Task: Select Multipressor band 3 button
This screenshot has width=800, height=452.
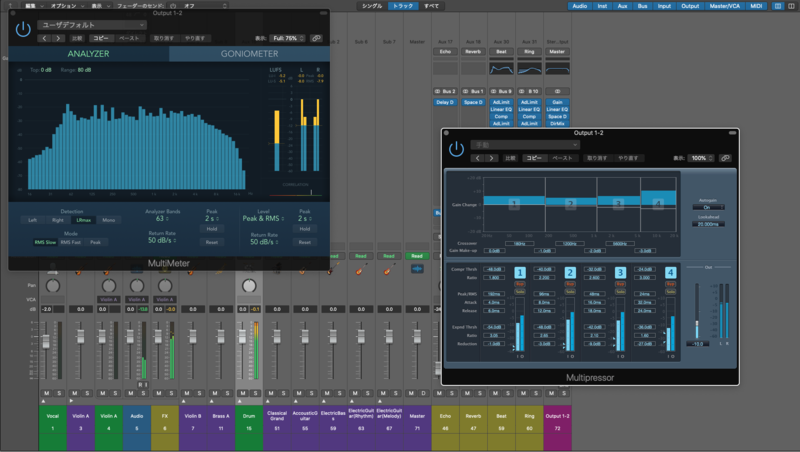Action: tap(620, 272)
